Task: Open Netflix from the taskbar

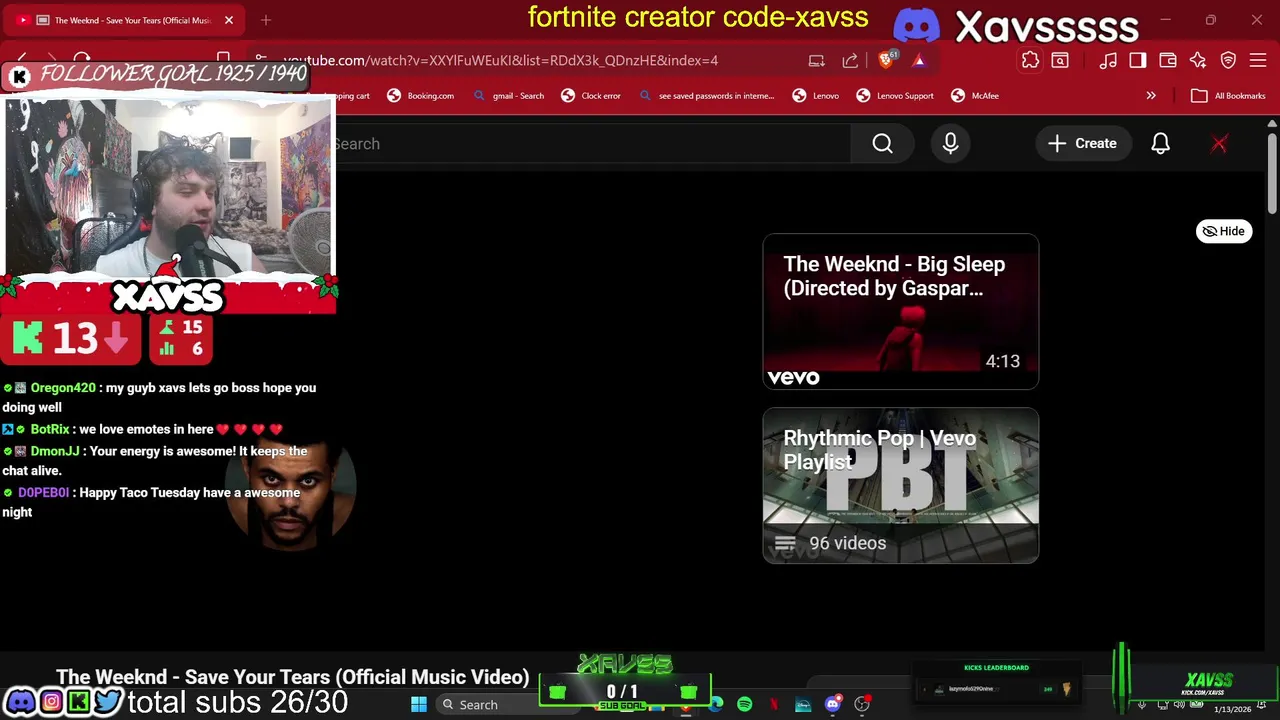Action: (774, 705)
